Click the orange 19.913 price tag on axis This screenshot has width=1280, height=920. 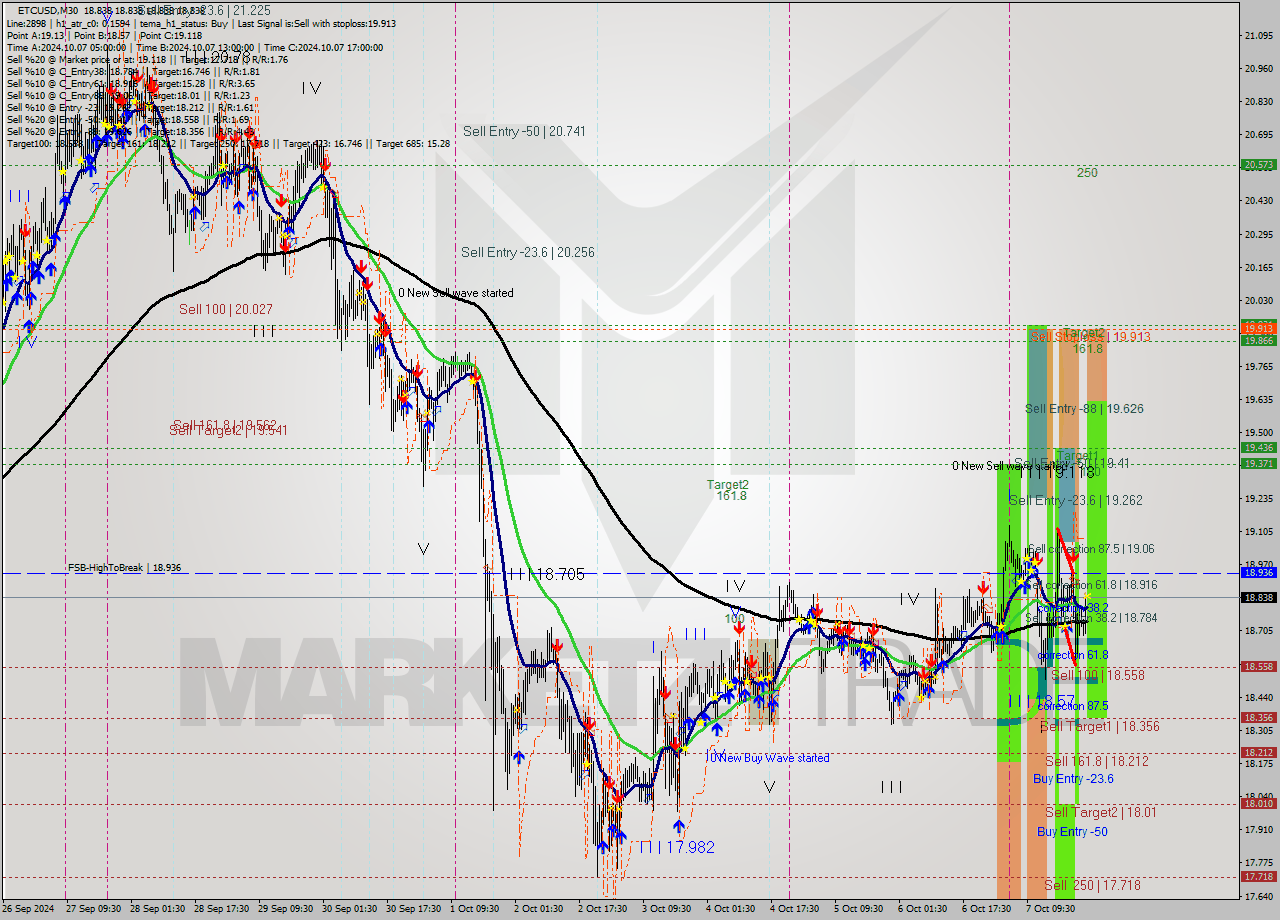(x=1258, y=327)
